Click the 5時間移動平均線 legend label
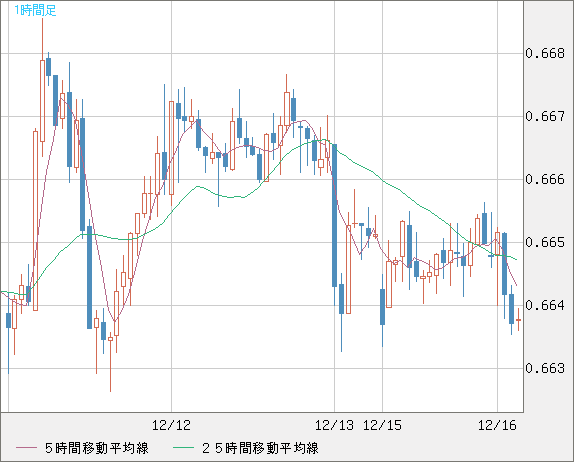574x462 pixels. (97, 448)
